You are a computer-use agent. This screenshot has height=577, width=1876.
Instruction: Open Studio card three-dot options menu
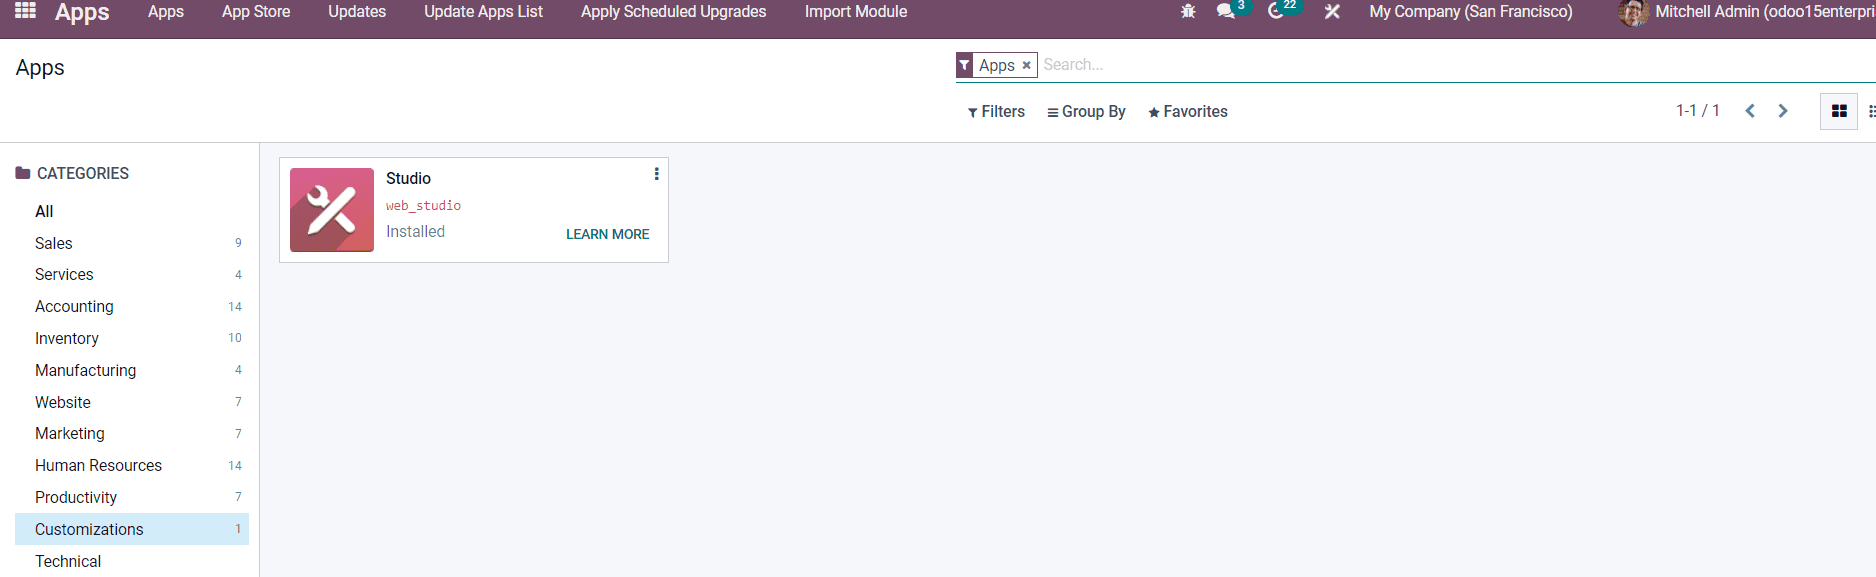656,174
